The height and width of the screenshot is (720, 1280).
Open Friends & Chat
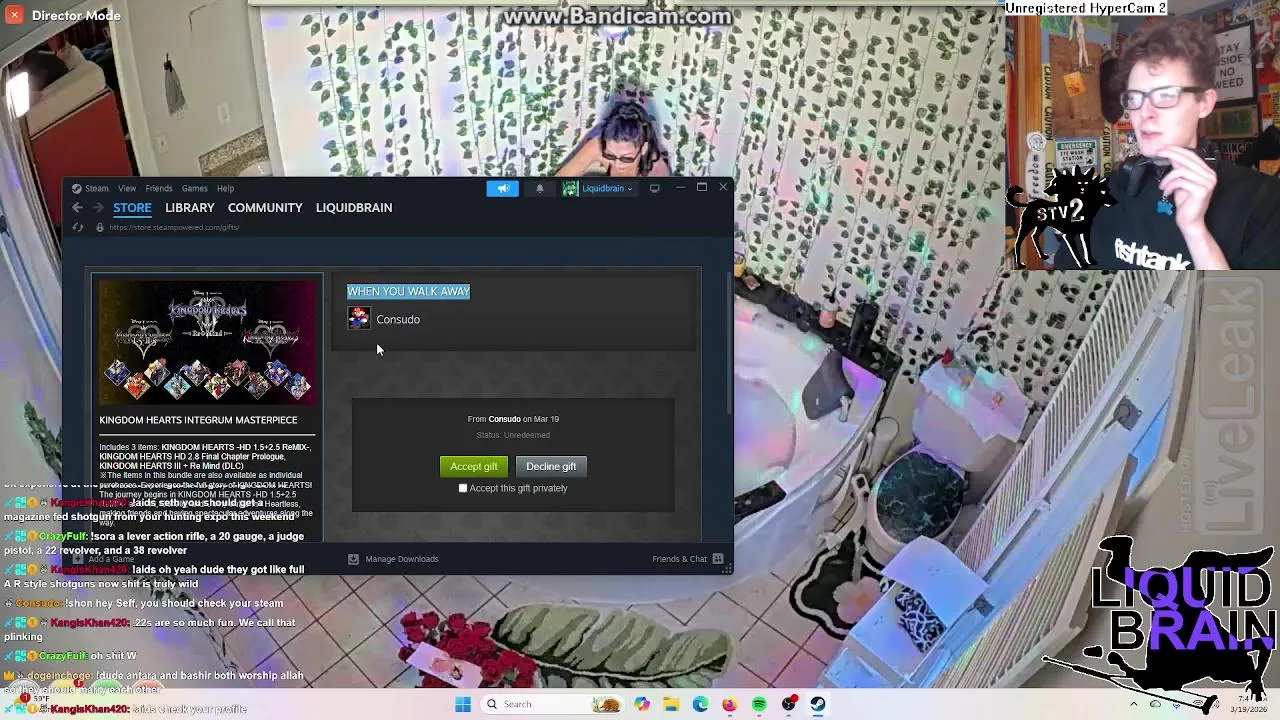click(x=680, y=559)
